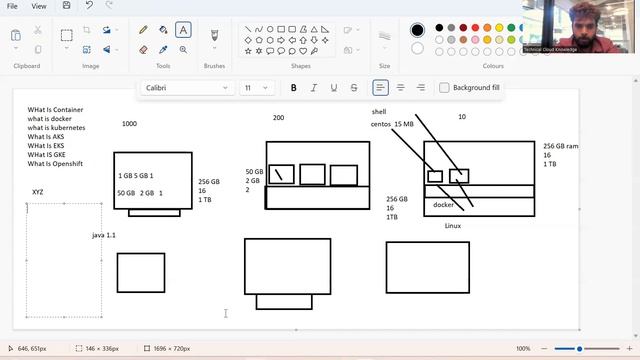640x360 pixels.
Task: Open the Shape outline dropdown
Action: pyautogui.click(x=351, y=30)
